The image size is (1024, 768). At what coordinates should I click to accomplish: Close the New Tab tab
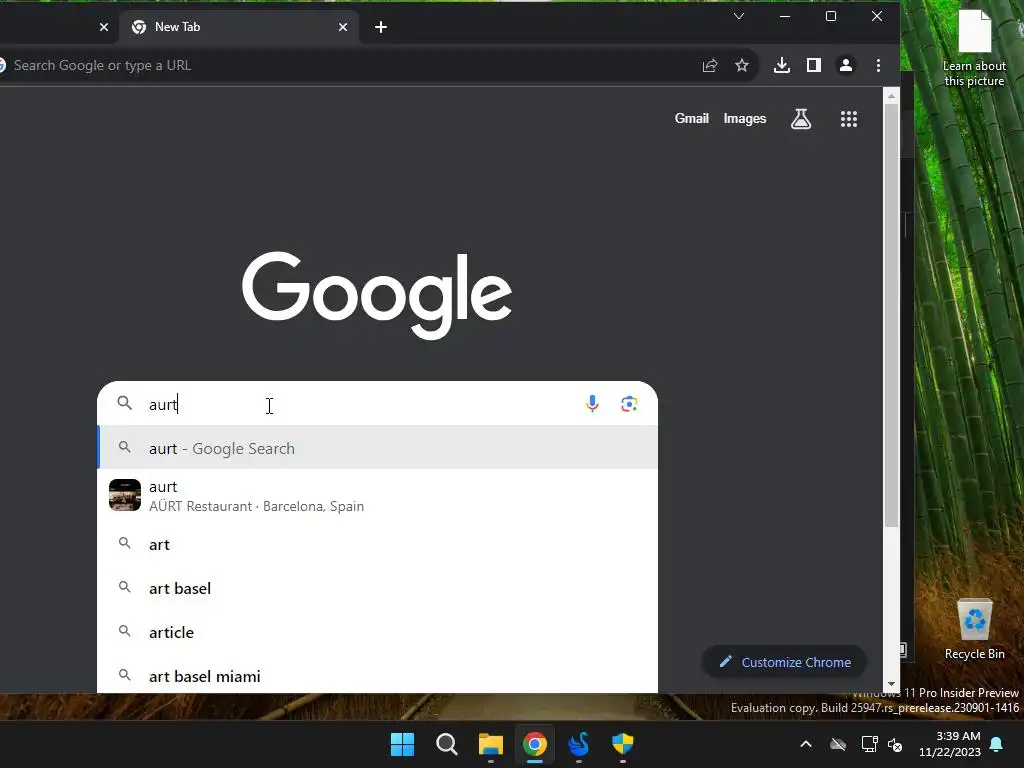[343, 27]
